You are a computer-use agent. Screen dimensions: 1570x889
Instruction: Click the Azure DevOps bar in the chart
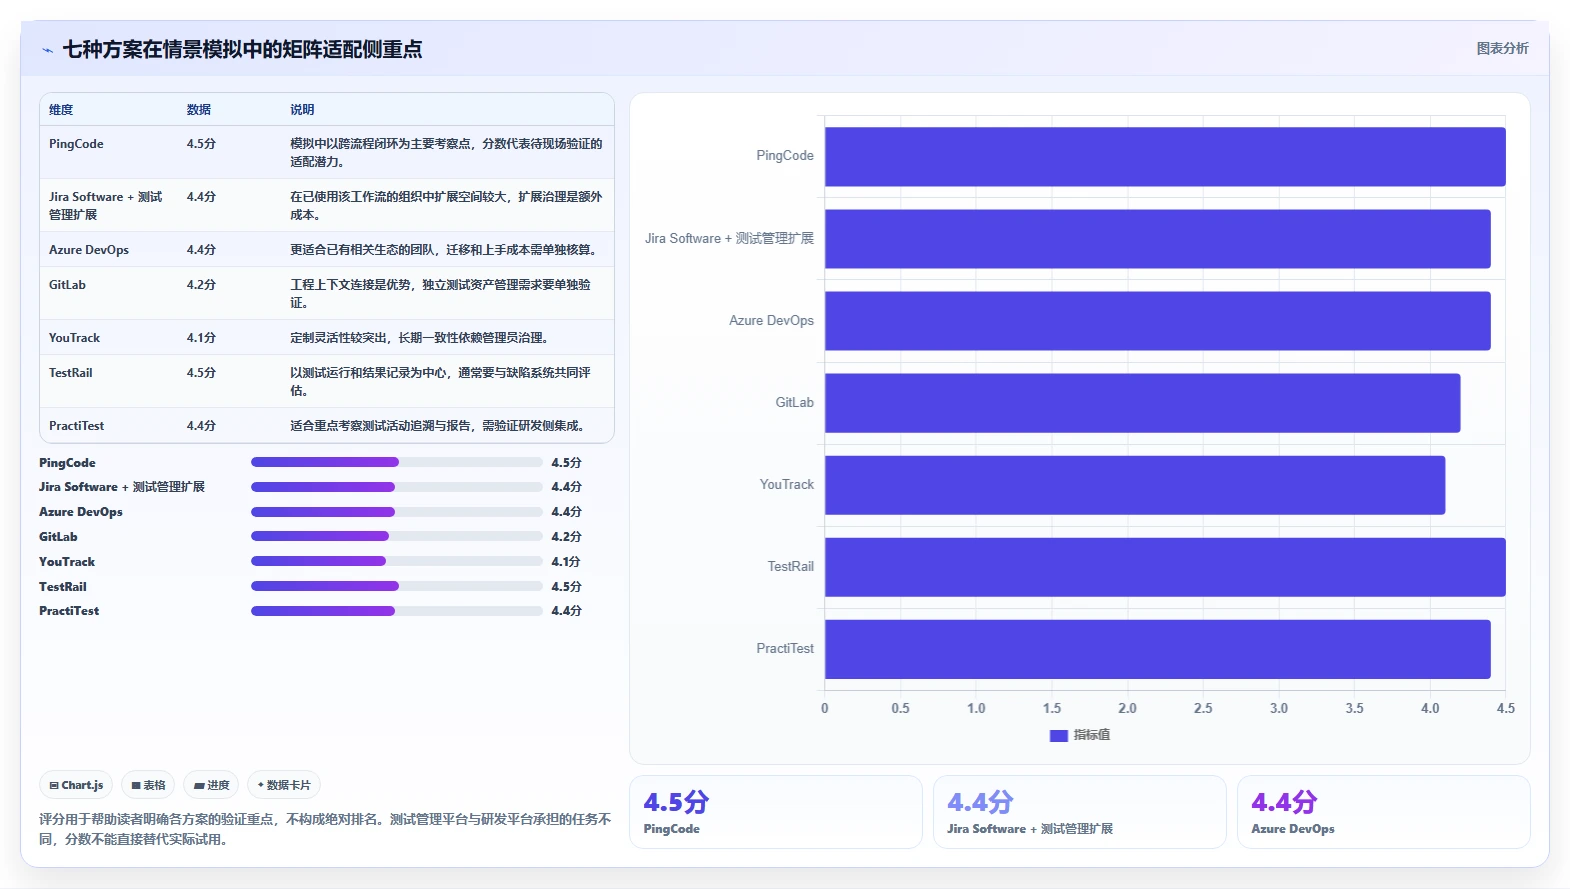pos(1157,320)
